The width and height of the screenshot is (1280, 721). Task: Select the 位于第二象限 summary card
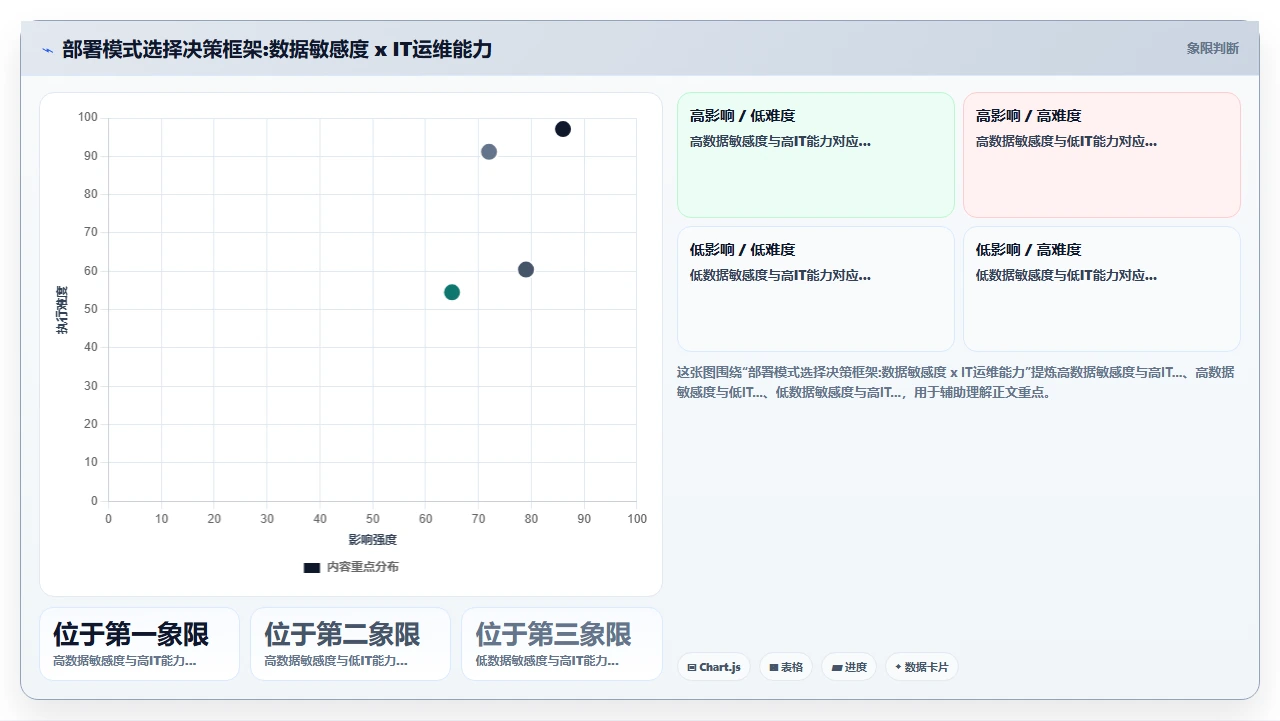350,644
